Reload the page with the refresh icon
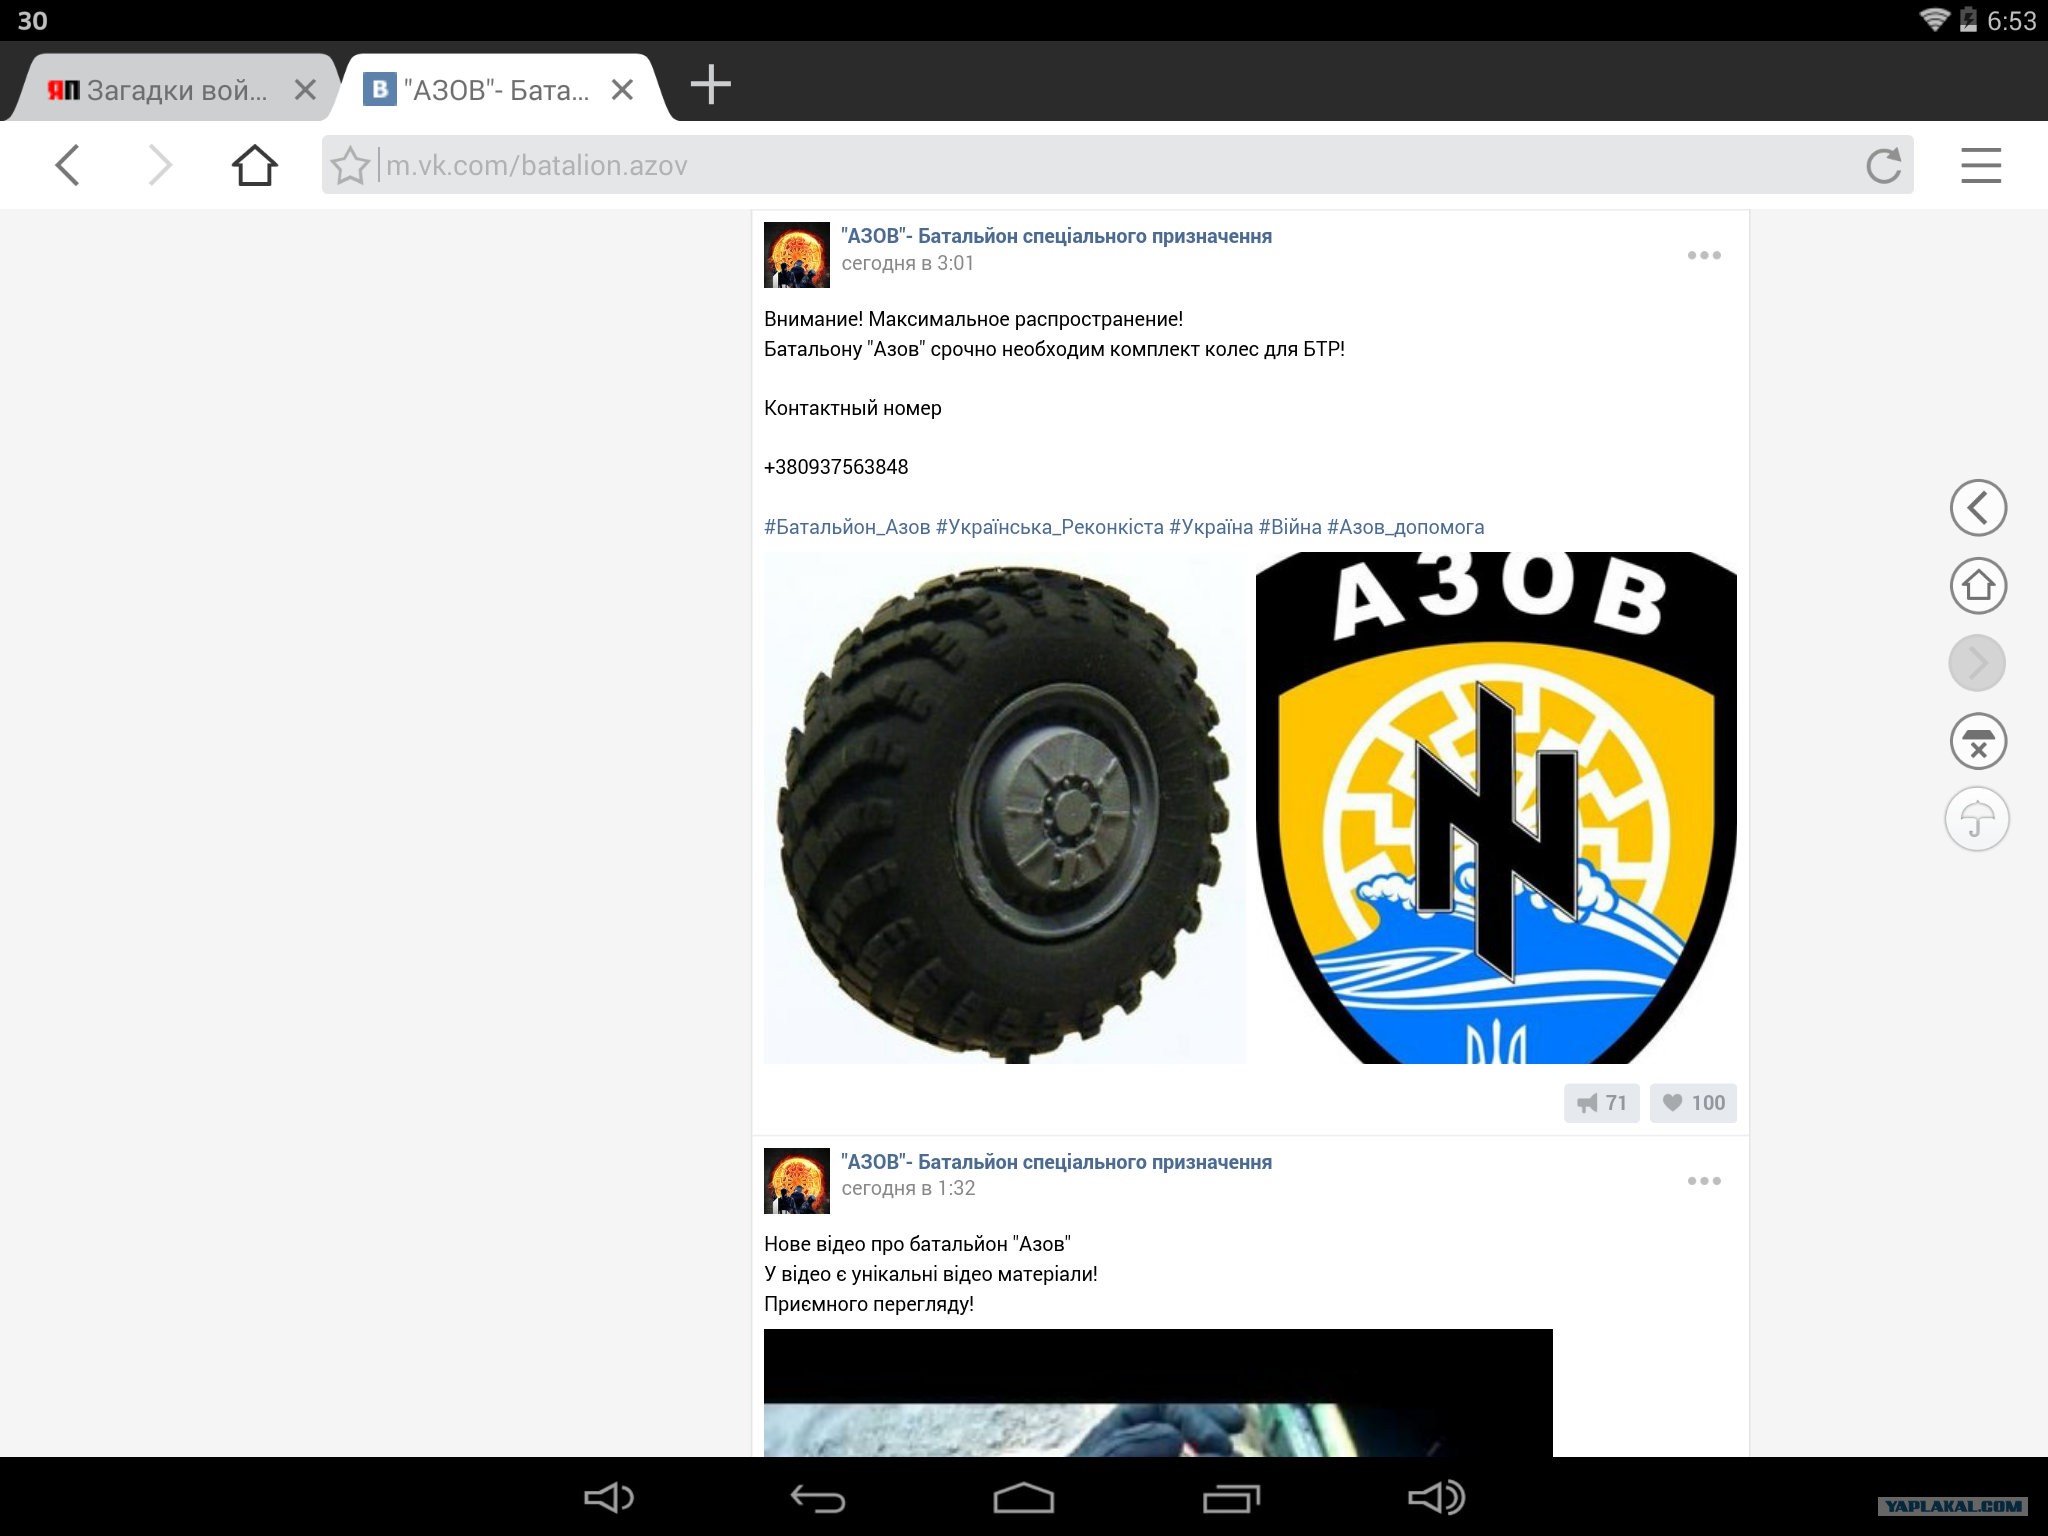 coord(1883,165)
